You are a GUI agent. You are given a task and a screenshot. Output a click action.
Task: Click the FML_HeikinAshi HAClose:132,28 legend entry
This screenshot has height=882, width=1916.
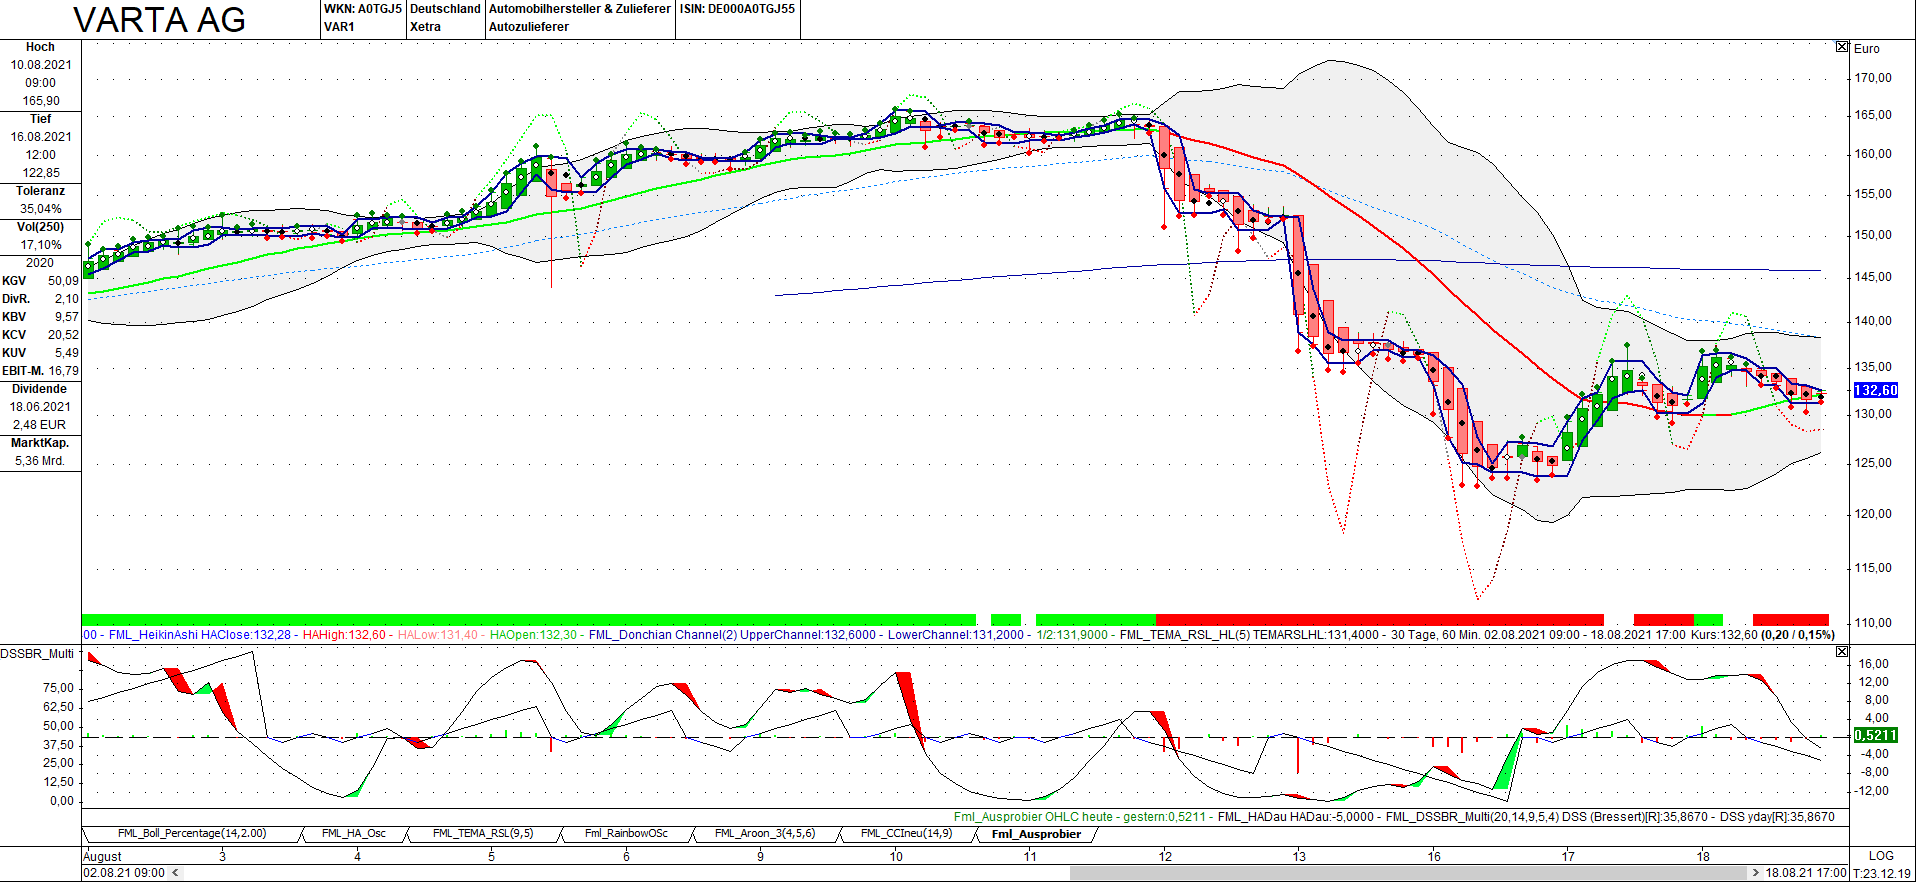click(200, 635)
